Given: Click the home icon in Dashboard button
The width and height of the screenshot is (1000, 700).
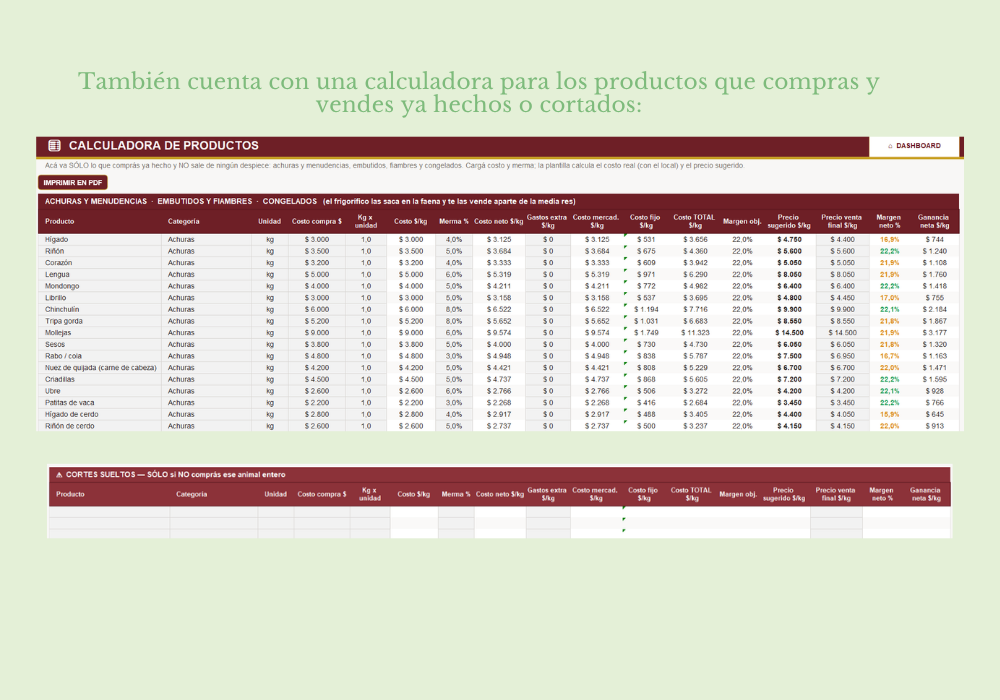Looking at the screenshot, I should click(890, 146).
